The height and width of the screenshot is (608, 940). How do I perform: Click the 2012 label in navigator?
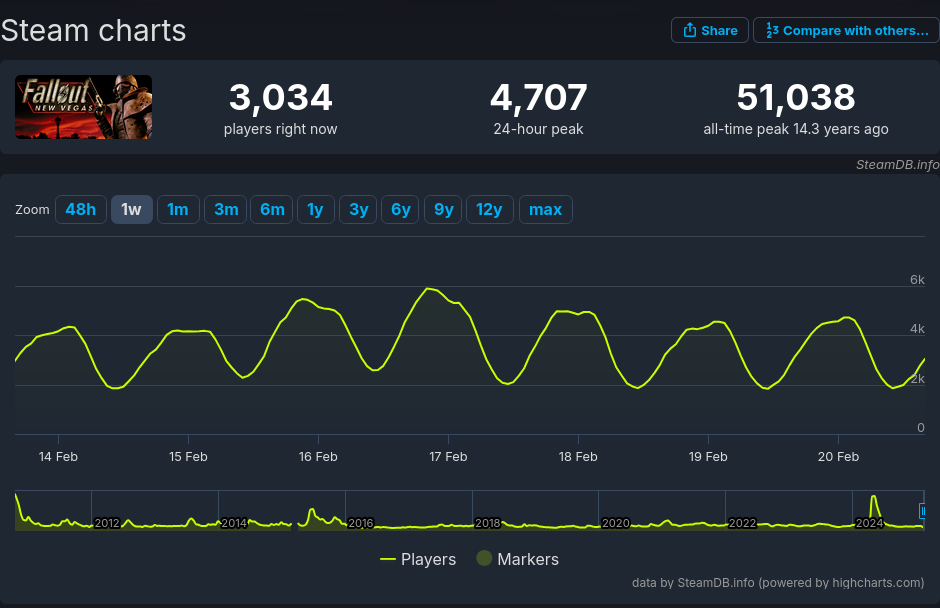point(107,523)
